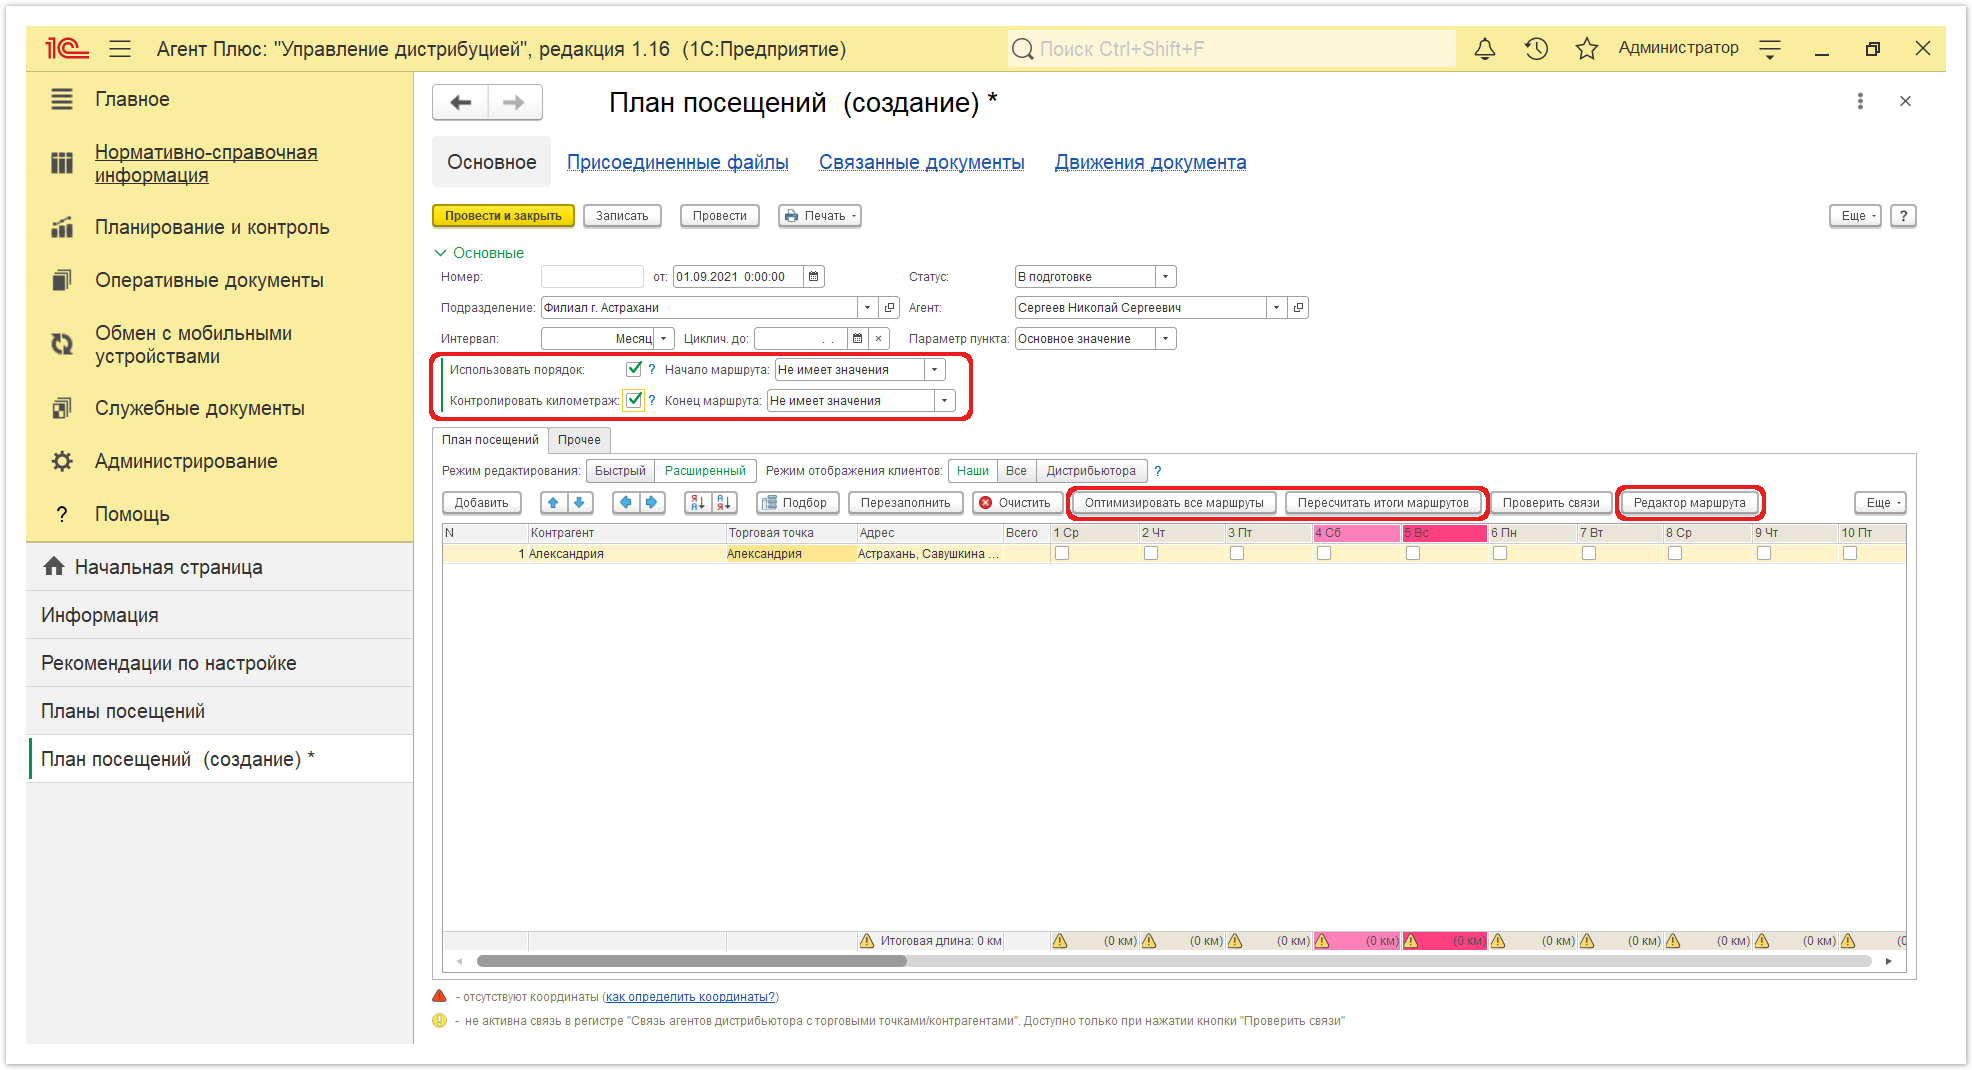Select Быстрый editing mode
Screen dimensions: 1972x1070
620,471
